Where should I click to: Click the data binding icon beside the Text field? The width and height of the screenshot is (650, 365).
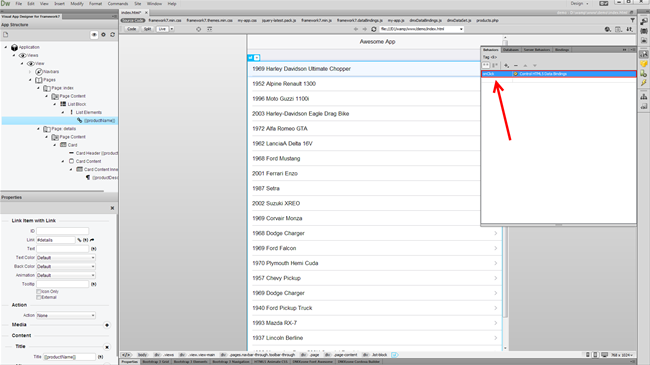[x=94, y=249]
